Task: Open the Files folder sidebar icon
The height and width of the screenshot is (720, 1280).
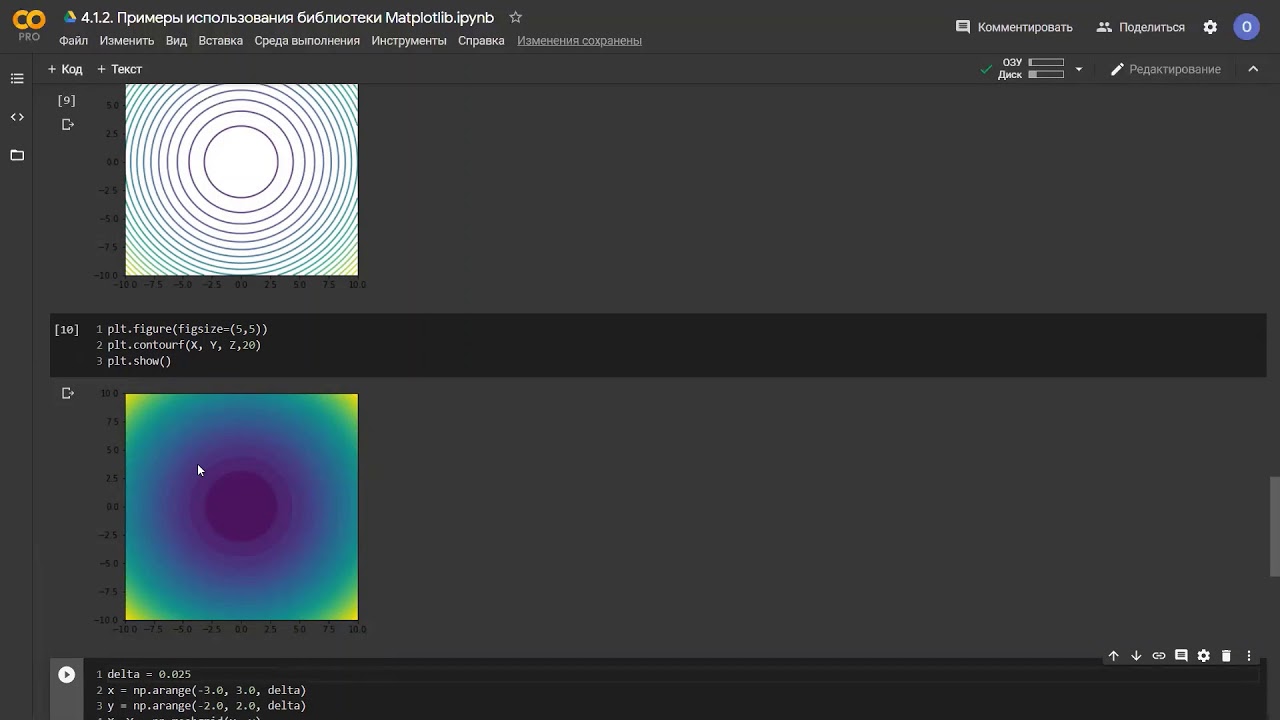Action: tap(17, 155)
